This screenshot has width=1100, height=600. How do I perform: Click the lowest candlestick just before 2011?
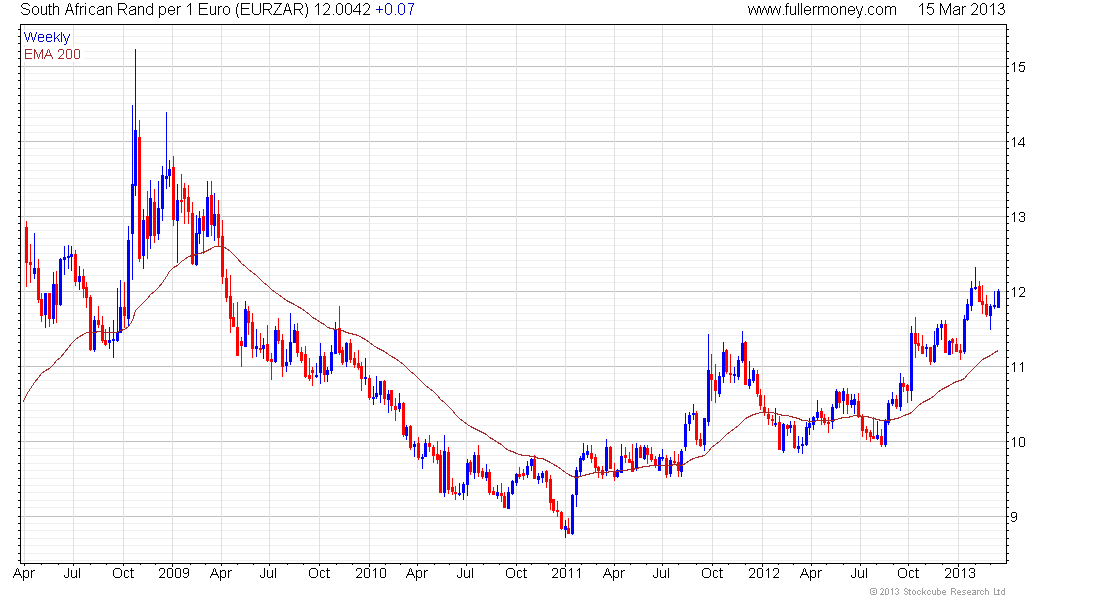pos(568,527)
